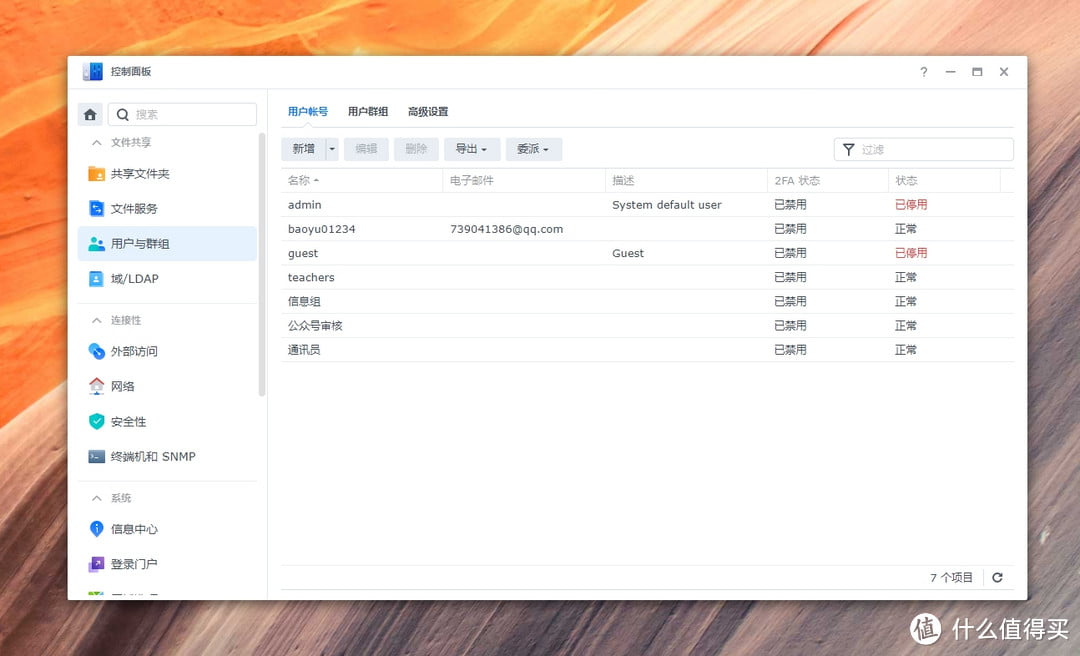Switch to the 用户群组 tab
This screenshot has width=1080, height=656.
[x=368, y=111]
